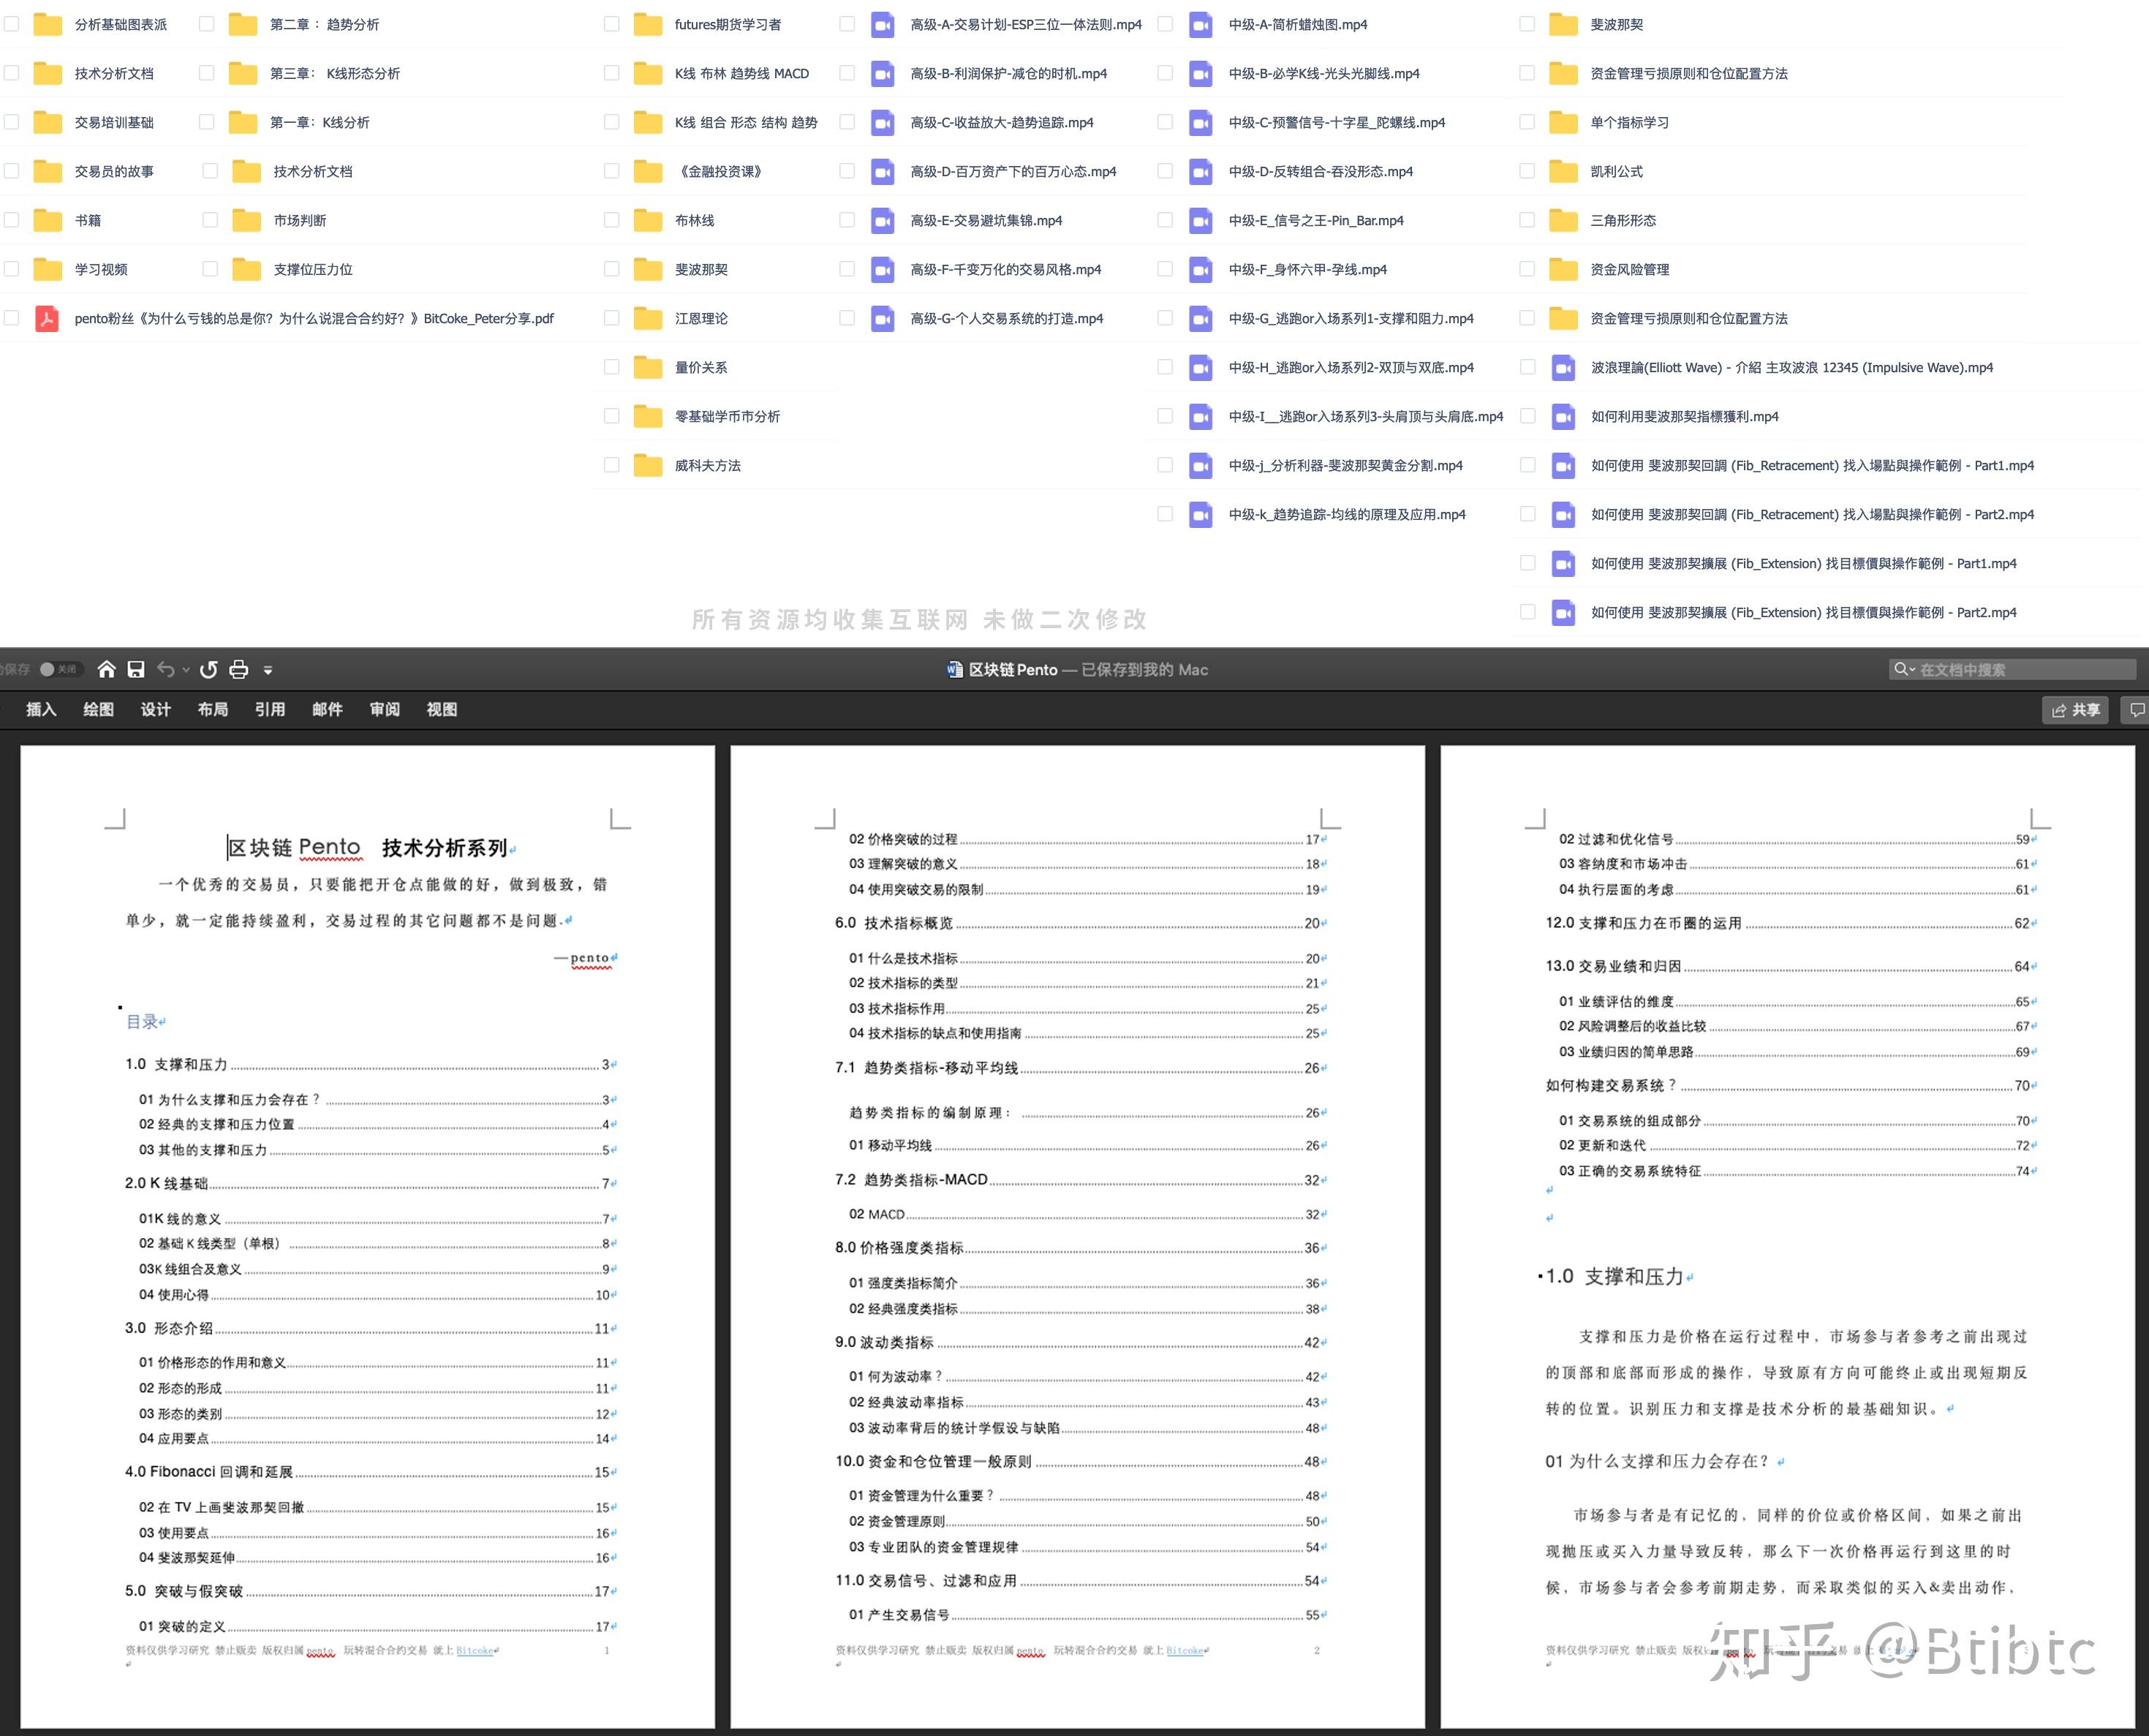
Task: Check the box for 资金风险管理 folder
Action: (x=1527, y=269)
